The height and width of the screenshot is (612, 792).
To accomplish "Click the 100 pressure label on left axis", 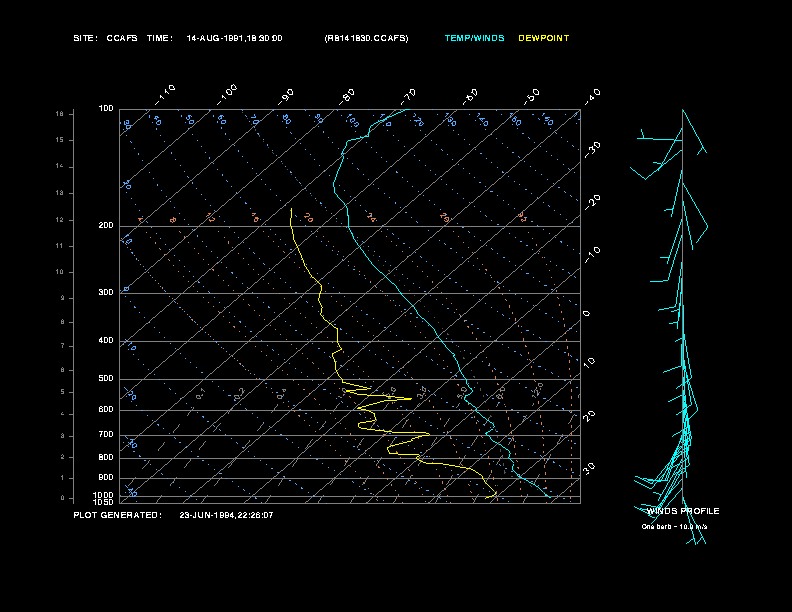I will tap(106, 109).
